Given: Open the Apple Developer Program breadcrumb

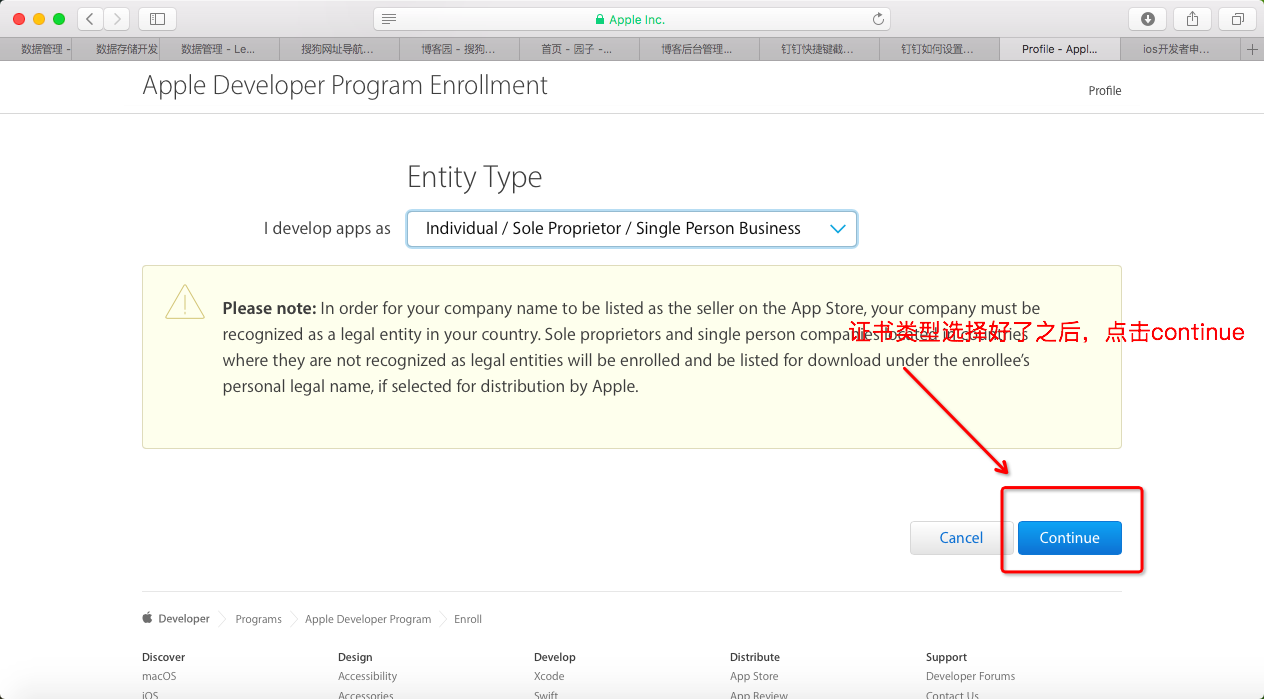Looking at the screenshot, I should [368, 619].
